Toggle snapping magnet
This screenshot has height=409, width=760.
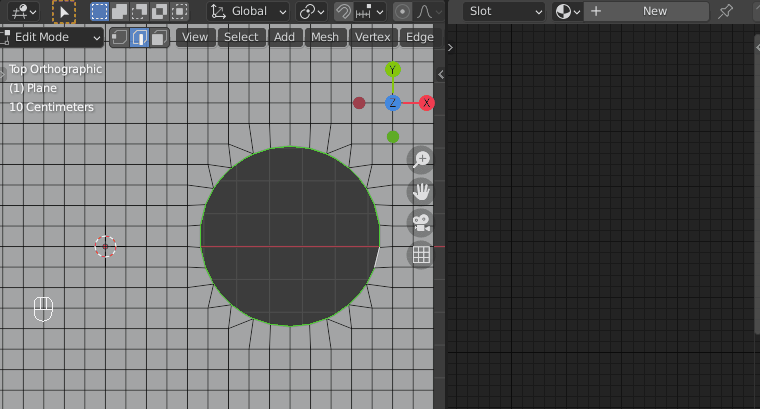pos(343,11)
